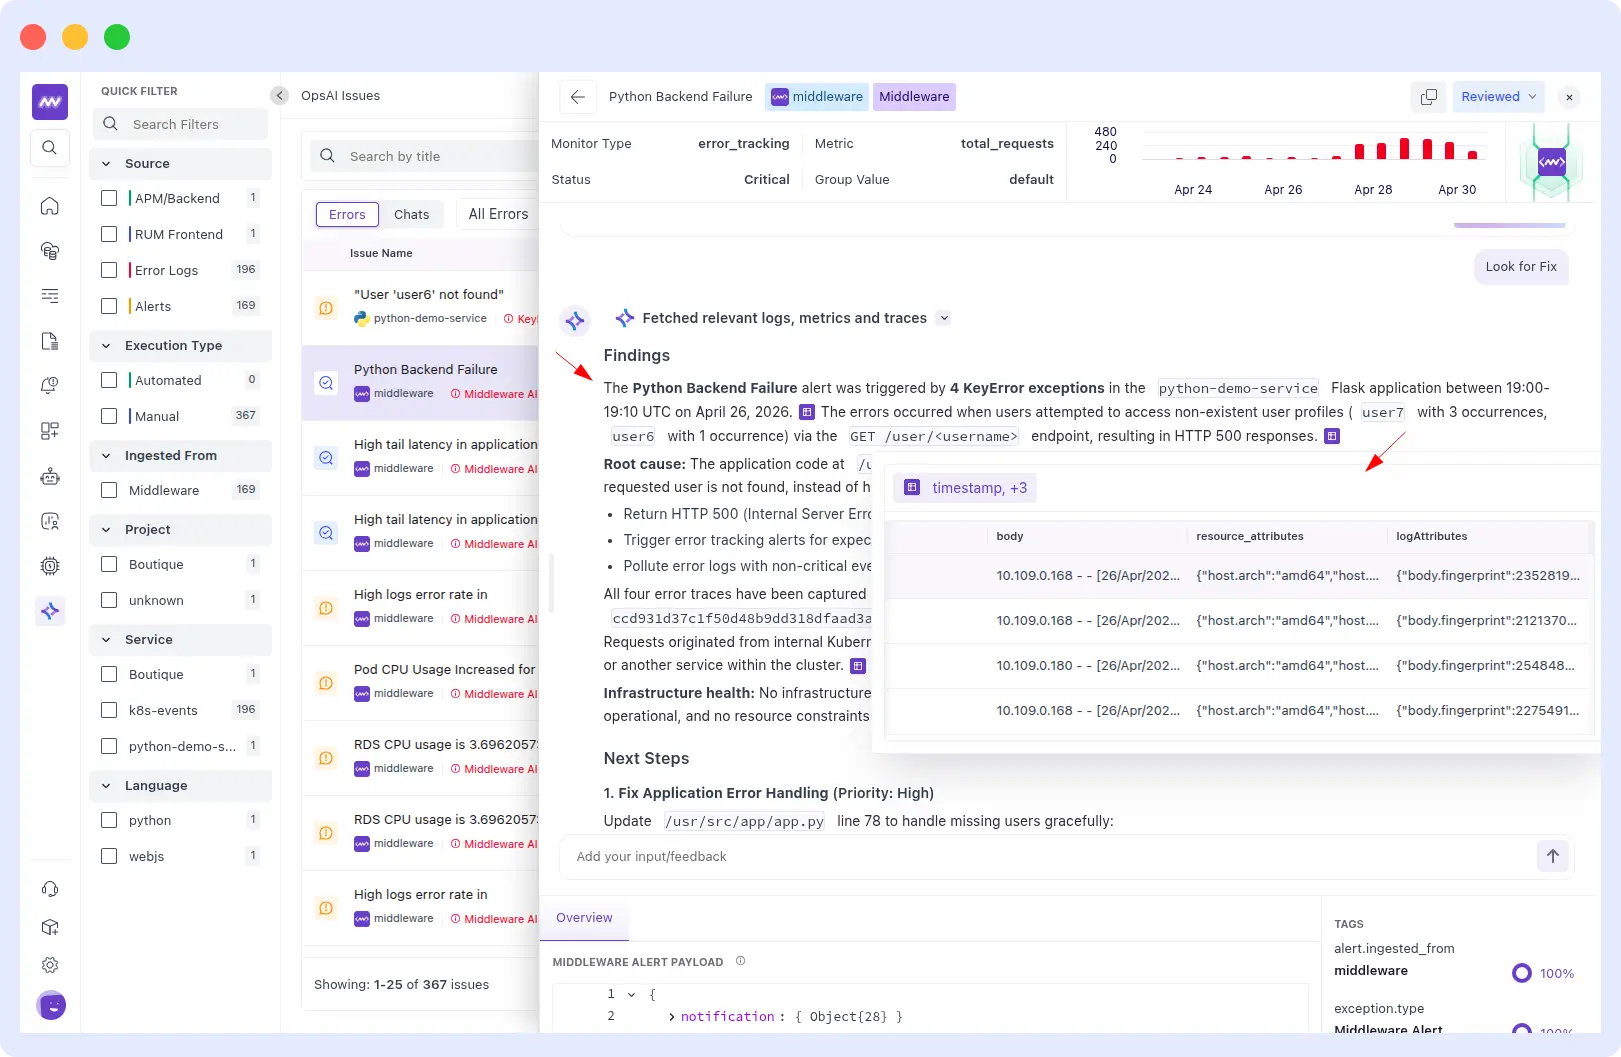Open the Reviewed status dropdown
The height and width of the screenshot is (1057, 1621).
click(1498, 97)
